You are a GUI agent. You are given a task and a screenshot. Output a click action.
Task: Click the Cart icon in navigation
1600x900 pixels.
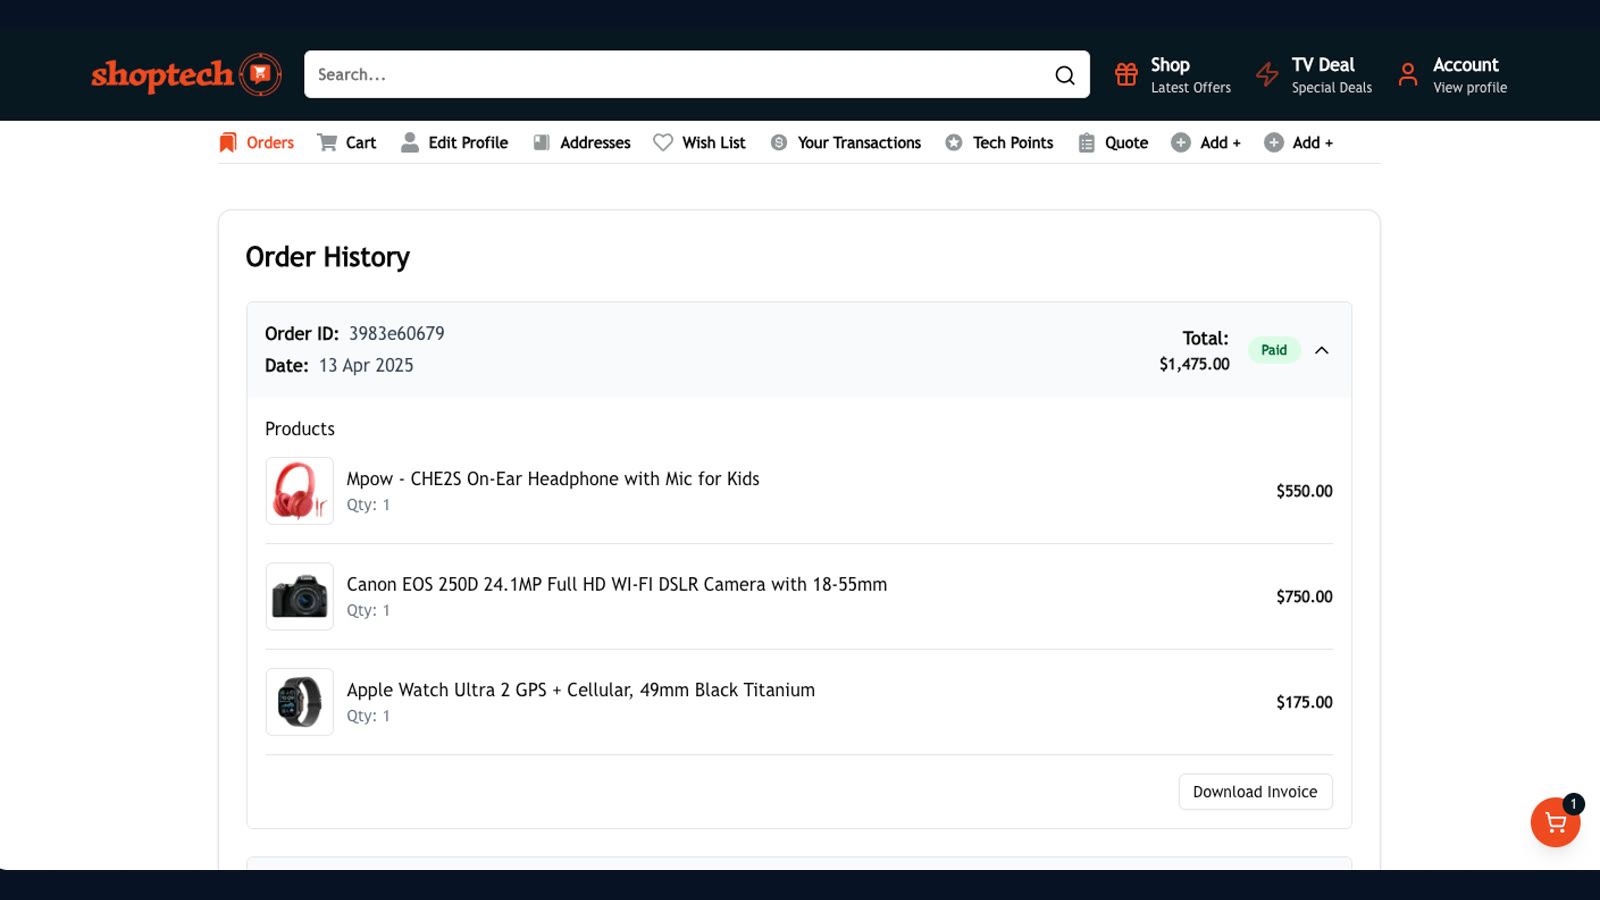[327, 143]
